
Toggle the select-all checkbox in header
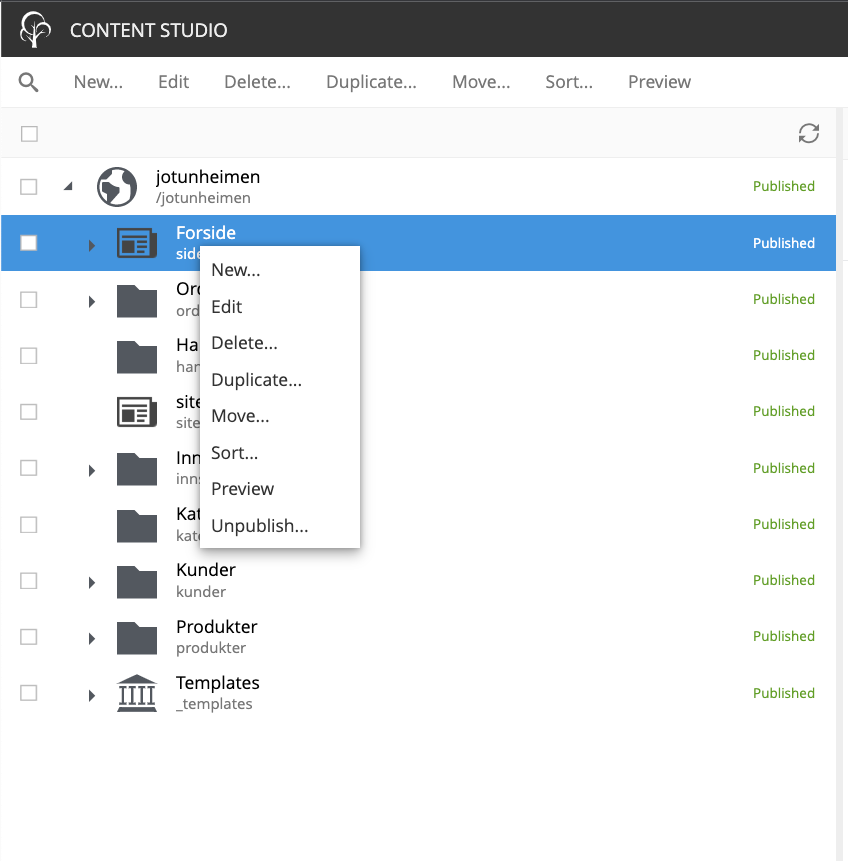(x=29, y=134)
